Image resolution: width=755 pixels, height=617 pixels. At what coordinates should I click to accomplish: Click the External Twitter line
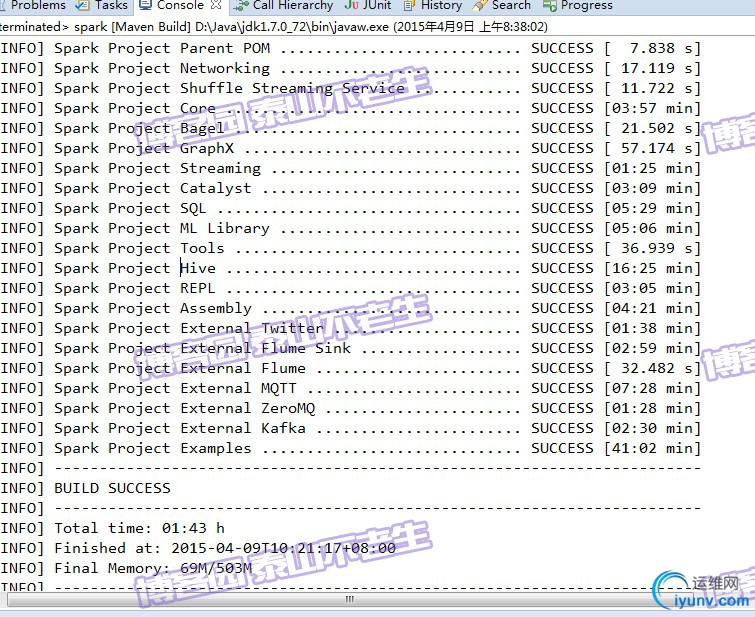[x=350, y=328]
